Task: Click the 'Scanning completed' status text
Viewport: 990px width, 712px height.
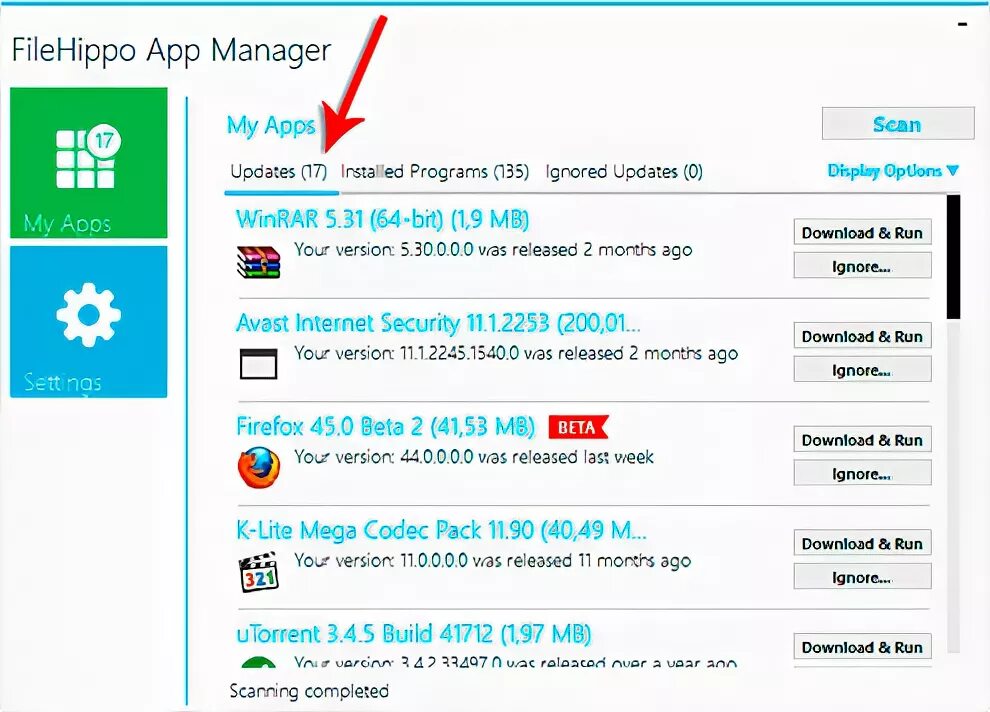Action: tap(309, 691)
